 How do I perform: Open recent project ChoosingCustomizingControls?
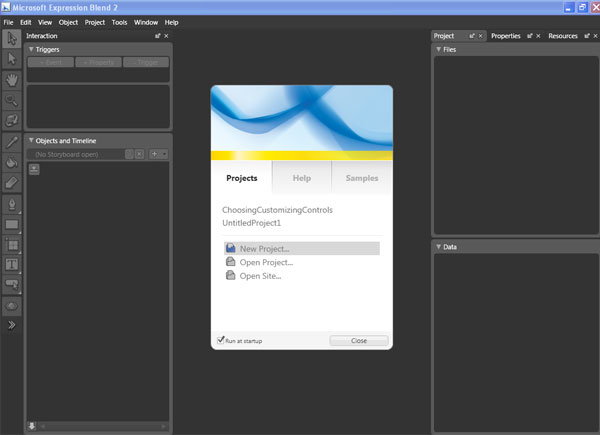pos(277,210)
